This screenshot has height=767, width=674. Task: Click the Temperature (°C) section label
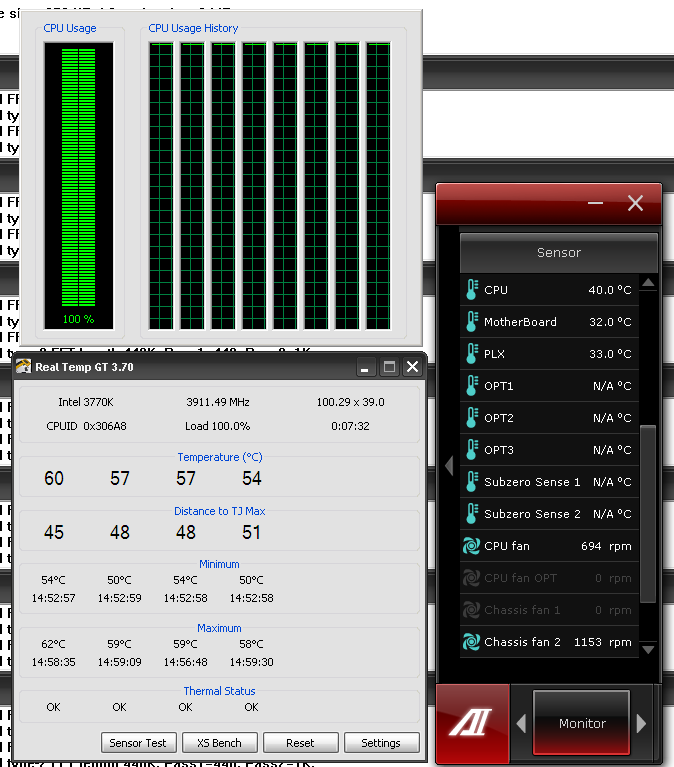pyautogui.click(x=220, y=457)
